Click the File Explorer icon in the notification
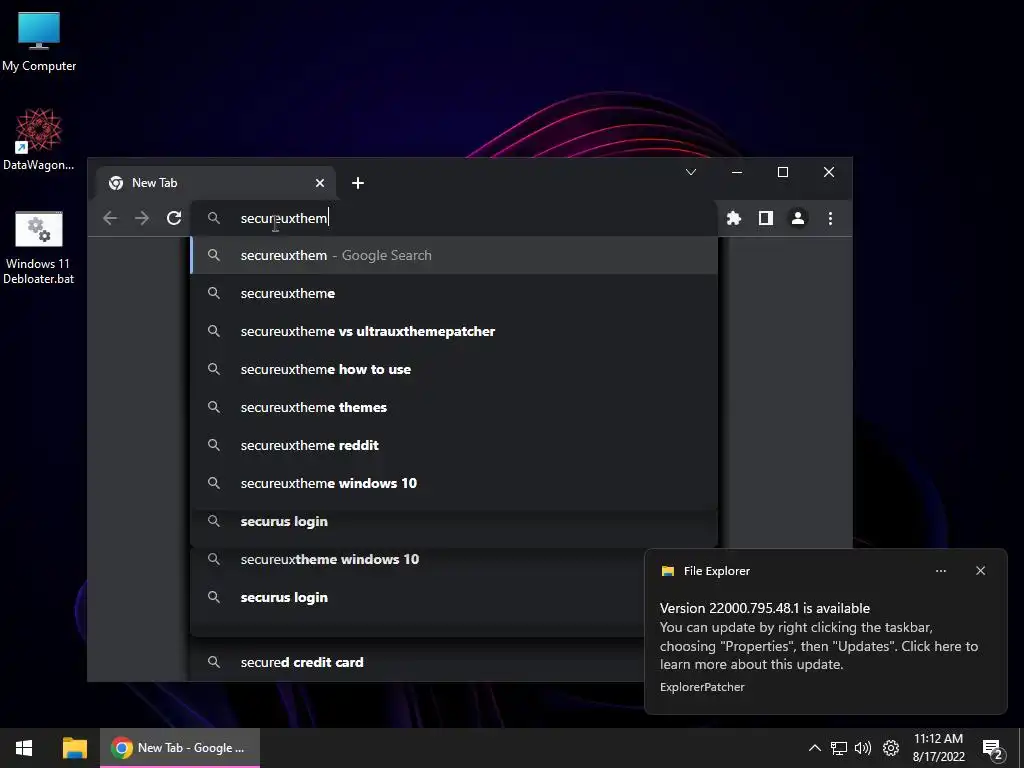The width and height of the screenshot is (1024, 768). pyautogui.click(x=667, y=571)
